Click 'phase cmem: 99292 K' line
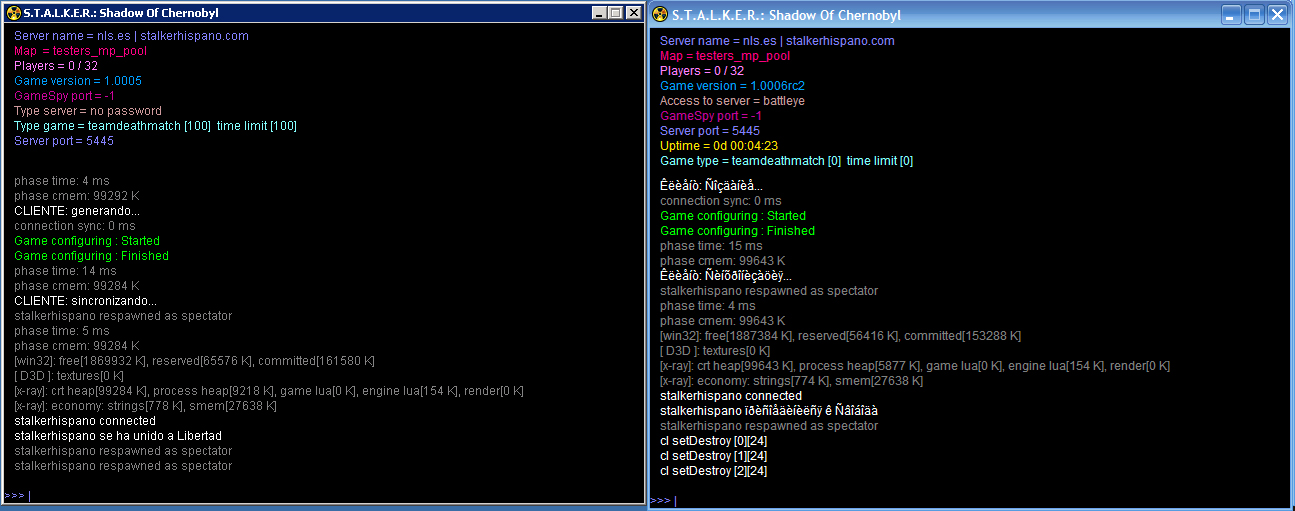Viewport: 1295px width, 511px height. click(77, 196)
